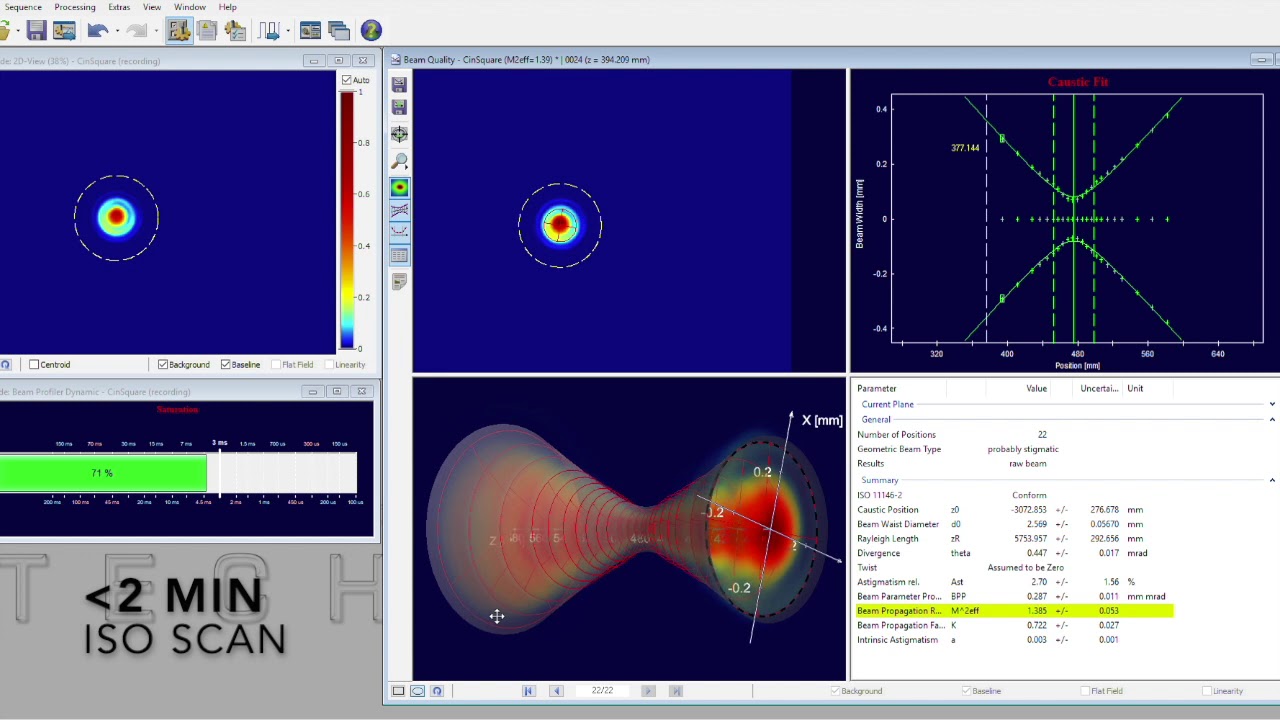This screenshot has height=720, width=1280.
Task: Click the pulse trigger signal icon
Action: pyautogui.click(x=268, y=31)
